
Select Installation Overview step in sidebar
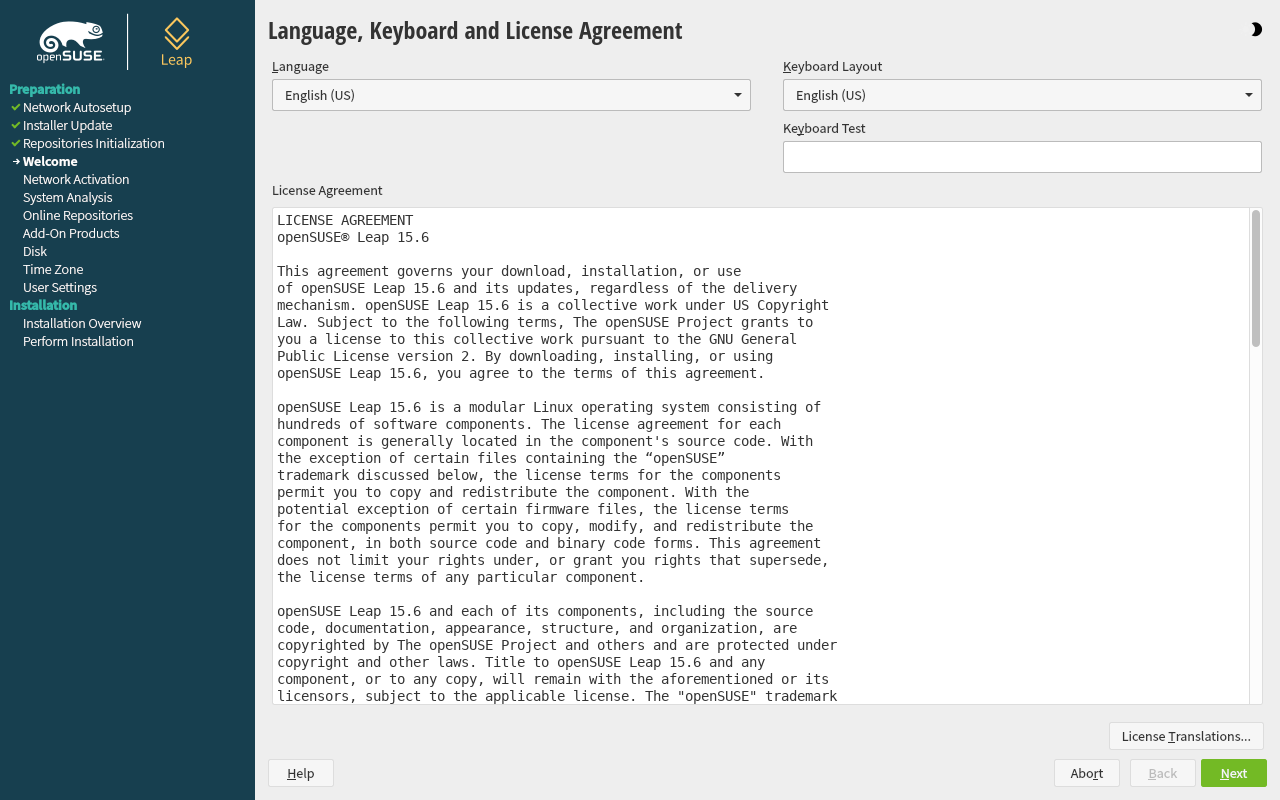(82, 323)
